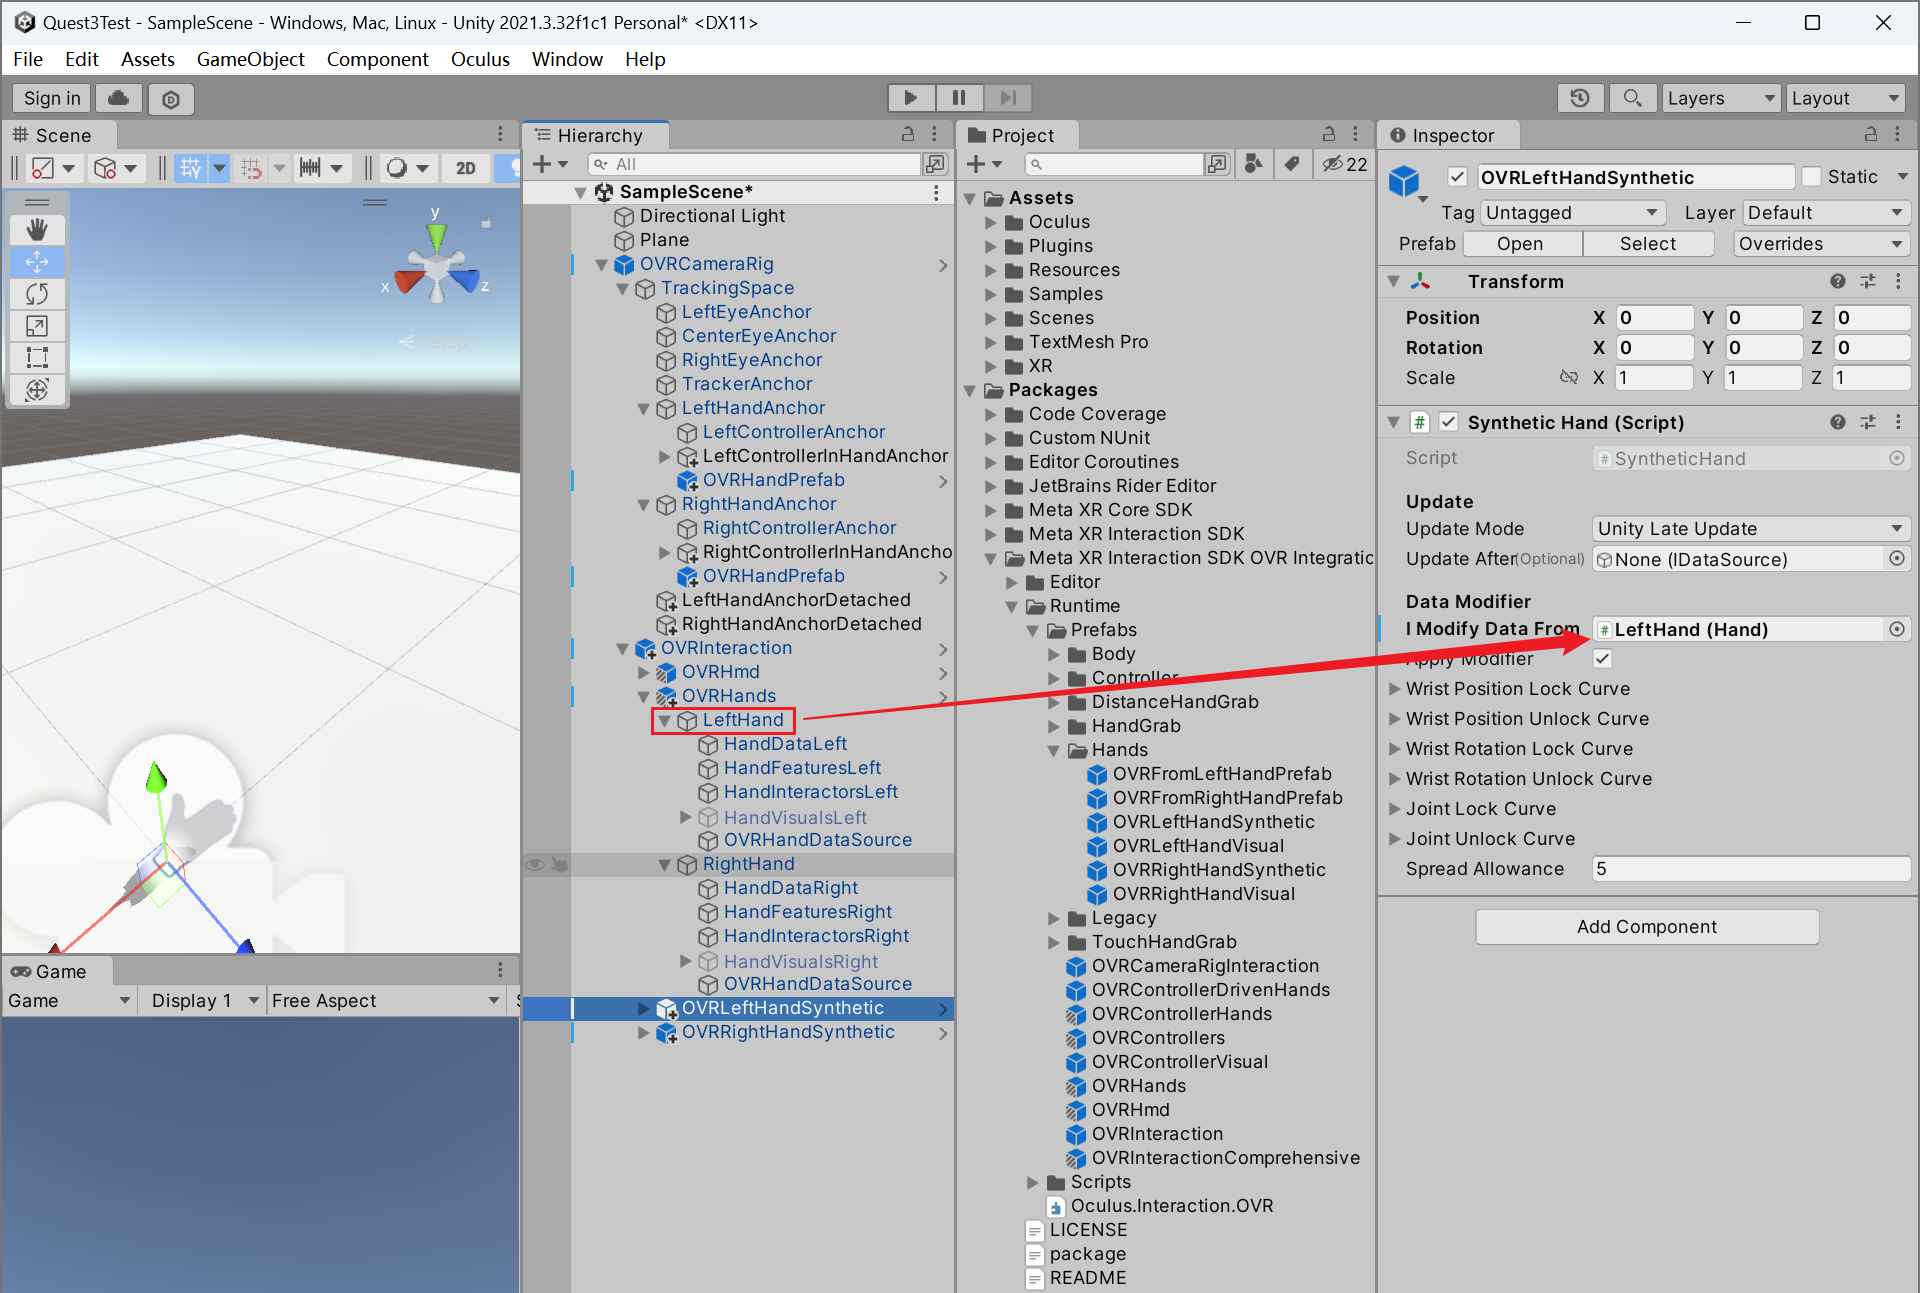Expand Wrist Position Lock Curve

[x=1395, y=689]
